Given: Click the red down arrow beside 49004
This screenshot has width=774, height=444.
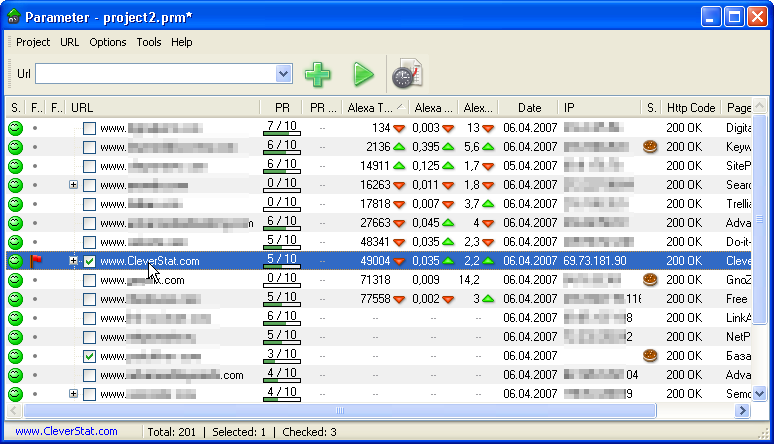Looking at the screenshot, I should tap(399, 261).
